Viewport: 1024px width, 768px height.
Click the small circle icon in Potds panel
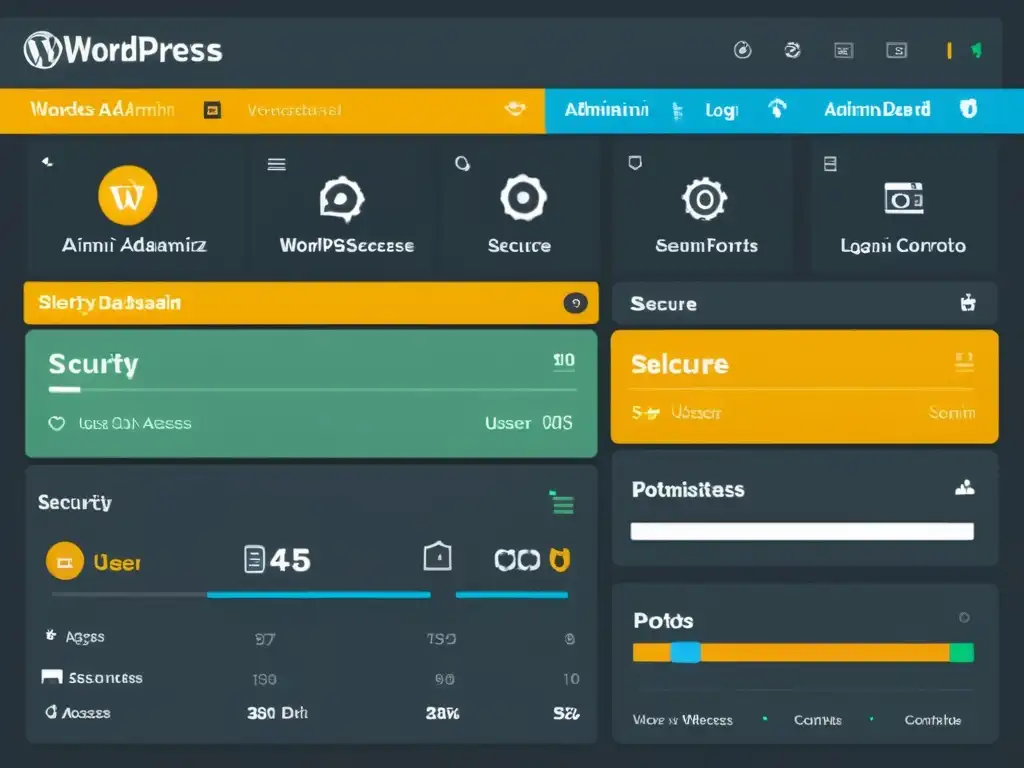pos(964,617)
